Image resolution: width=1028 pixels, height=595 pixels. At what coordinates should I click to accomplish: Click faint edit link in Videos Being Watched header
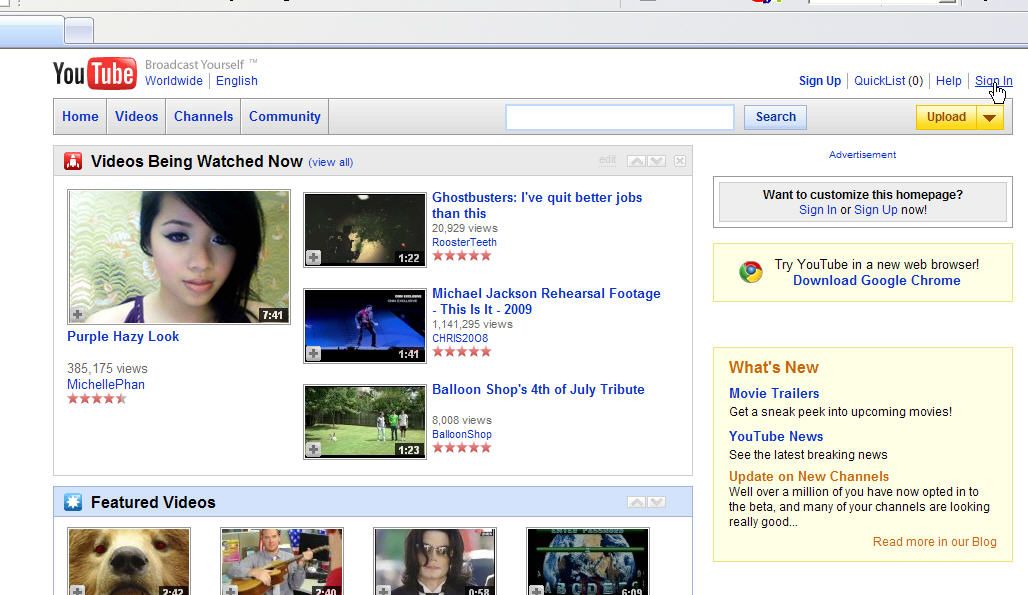tap(607, 161)
